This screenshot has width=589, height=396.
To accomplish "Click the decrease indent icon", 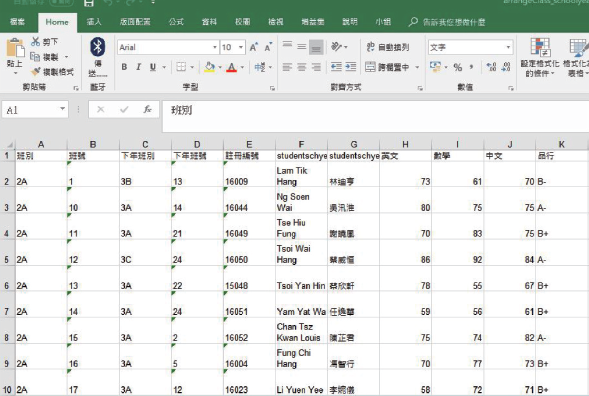I will coord(336,67).
